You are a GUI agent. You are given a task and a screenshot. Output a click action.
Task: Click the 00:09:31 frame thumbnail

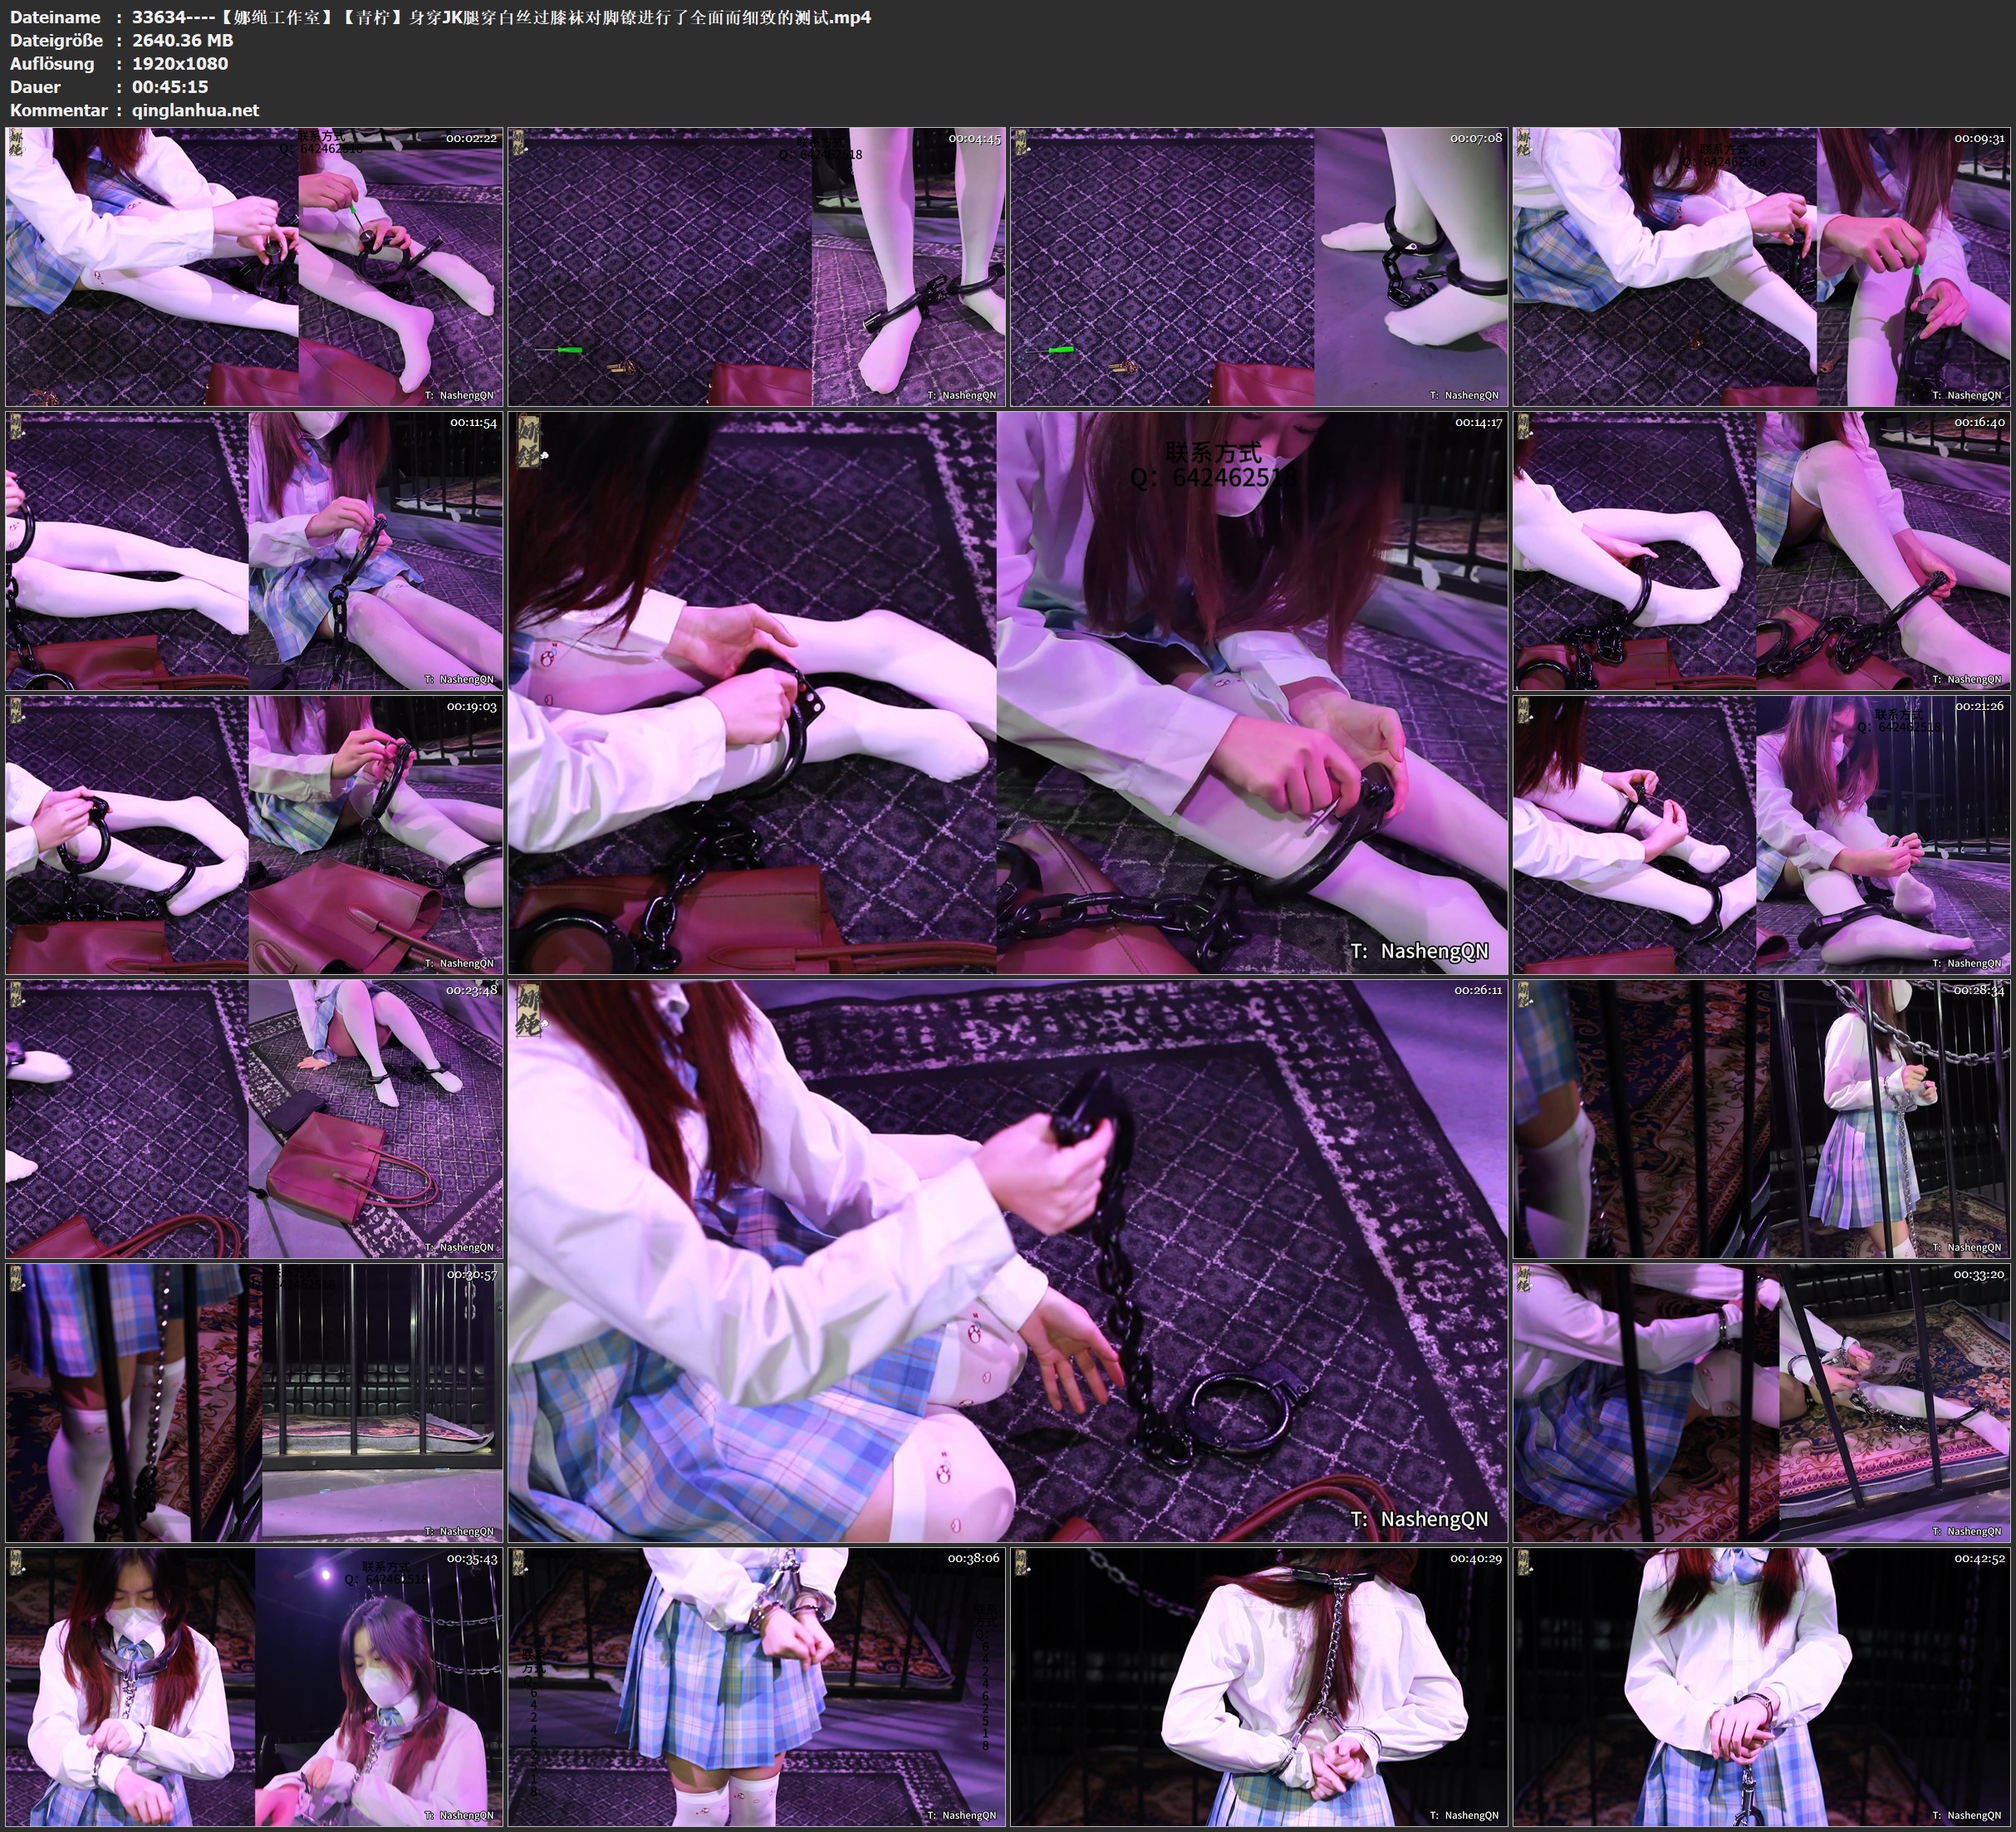pos(1762,267)
